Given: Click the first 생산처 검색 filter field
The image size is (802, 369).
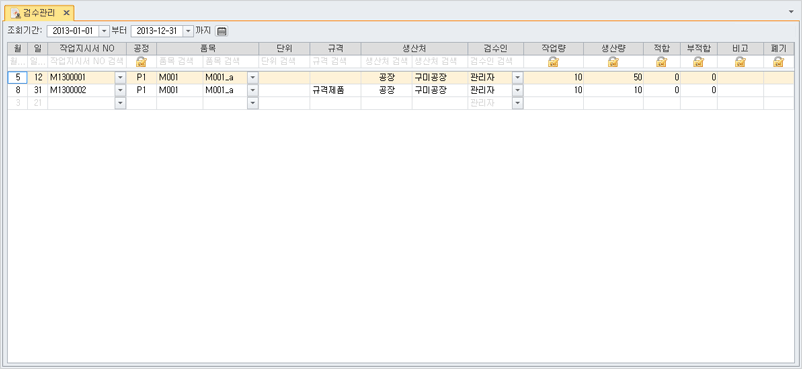Looking at the screenshot, I should pyautogui.click(x=386, y=62).
